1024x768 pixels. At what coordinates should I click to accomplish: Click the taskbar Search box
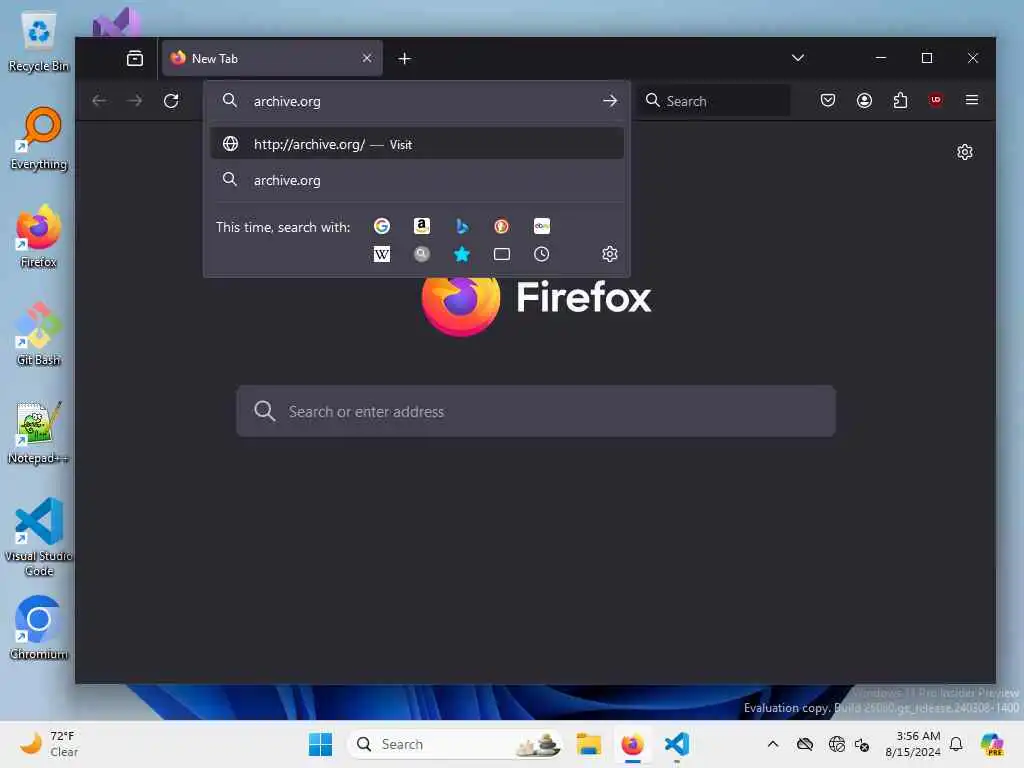pos(455,744)
